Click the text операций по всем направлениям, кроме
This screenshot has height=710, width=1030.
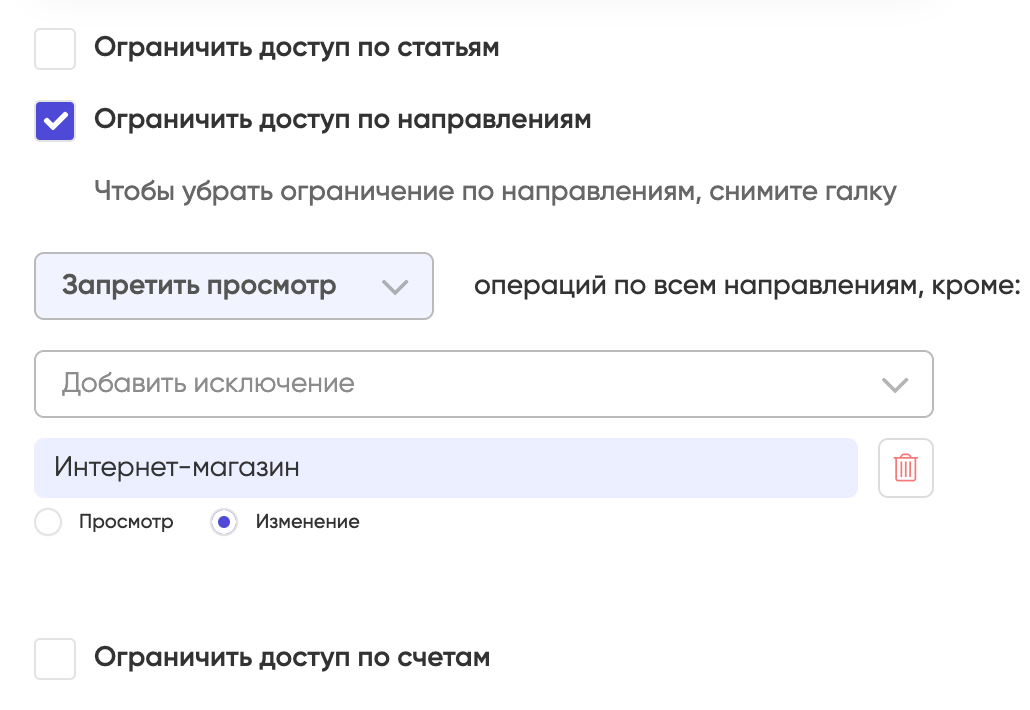coord(748,286)
